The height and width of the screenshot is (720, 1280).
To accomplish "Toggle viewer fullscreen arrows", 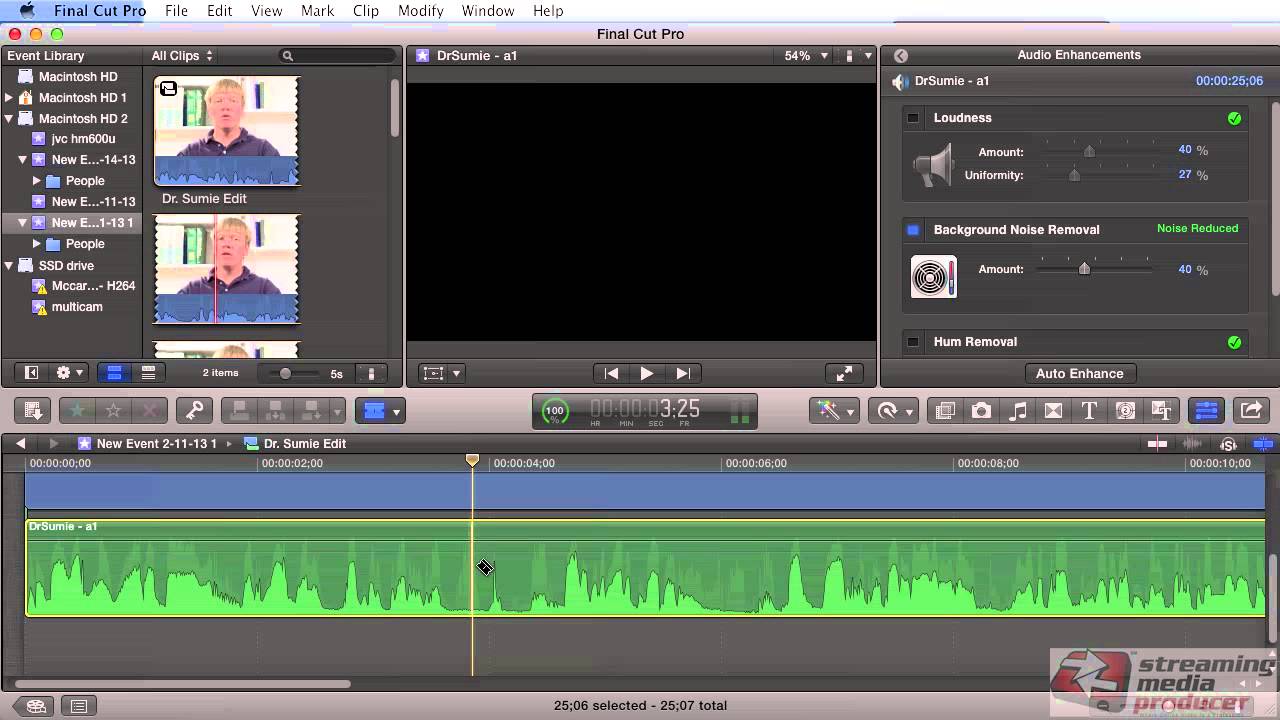I will 844,373.
